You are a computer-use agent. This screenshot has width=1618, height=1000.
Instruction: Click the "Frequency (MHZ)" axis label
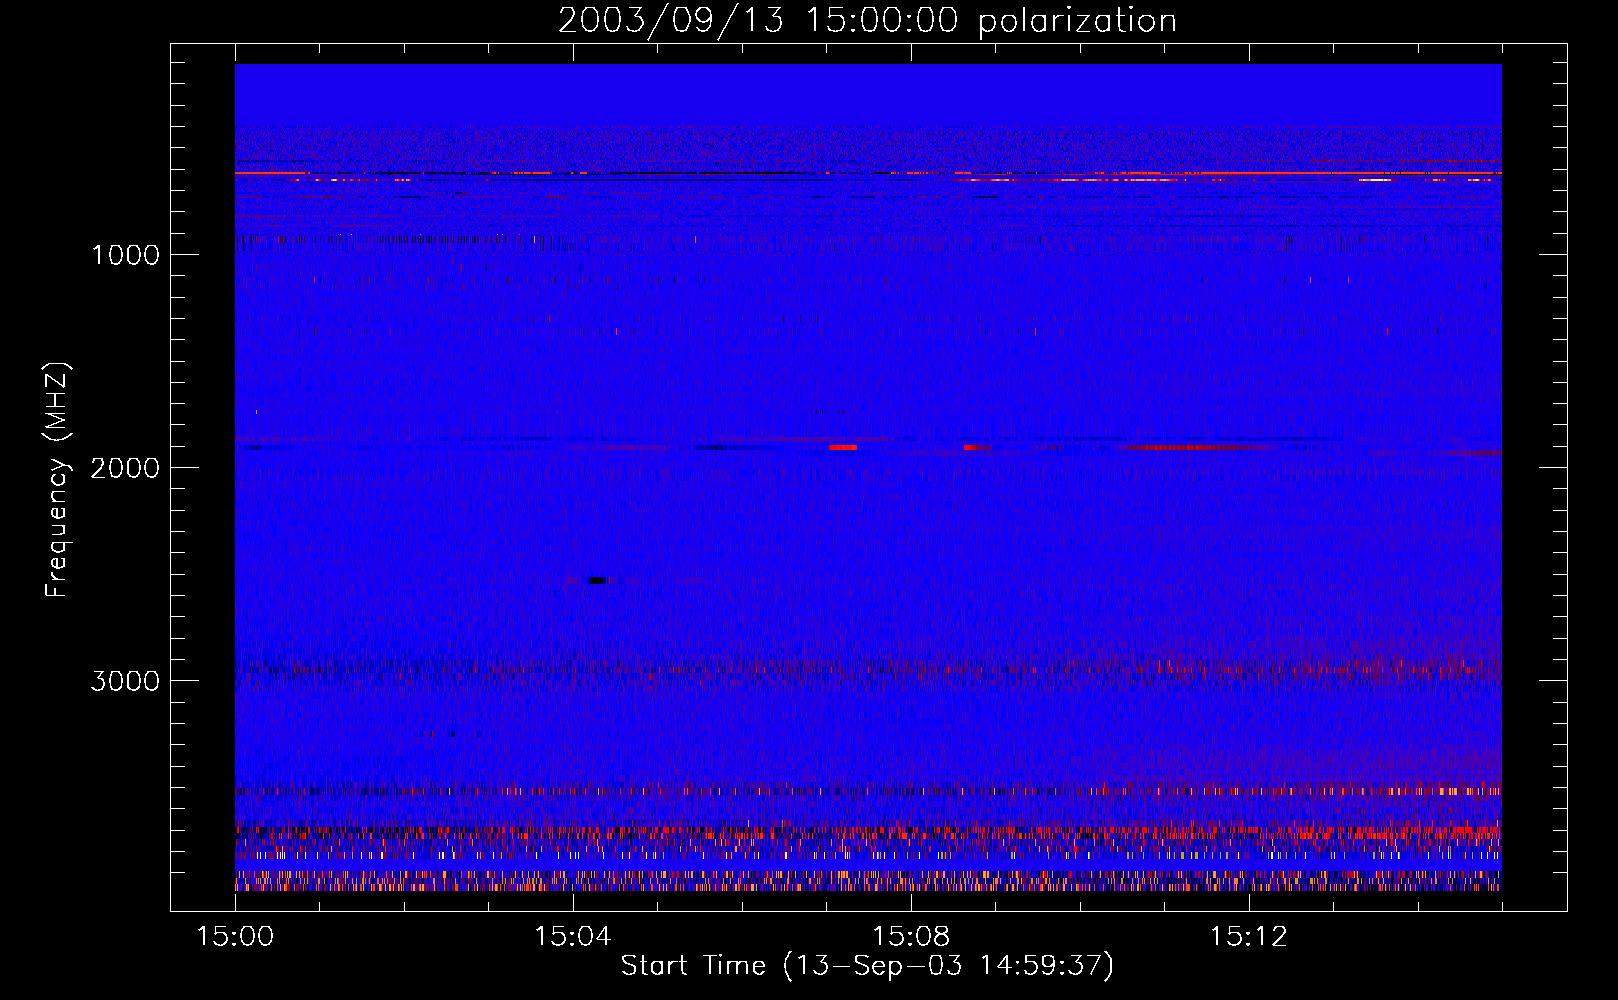tap(57, 479)
